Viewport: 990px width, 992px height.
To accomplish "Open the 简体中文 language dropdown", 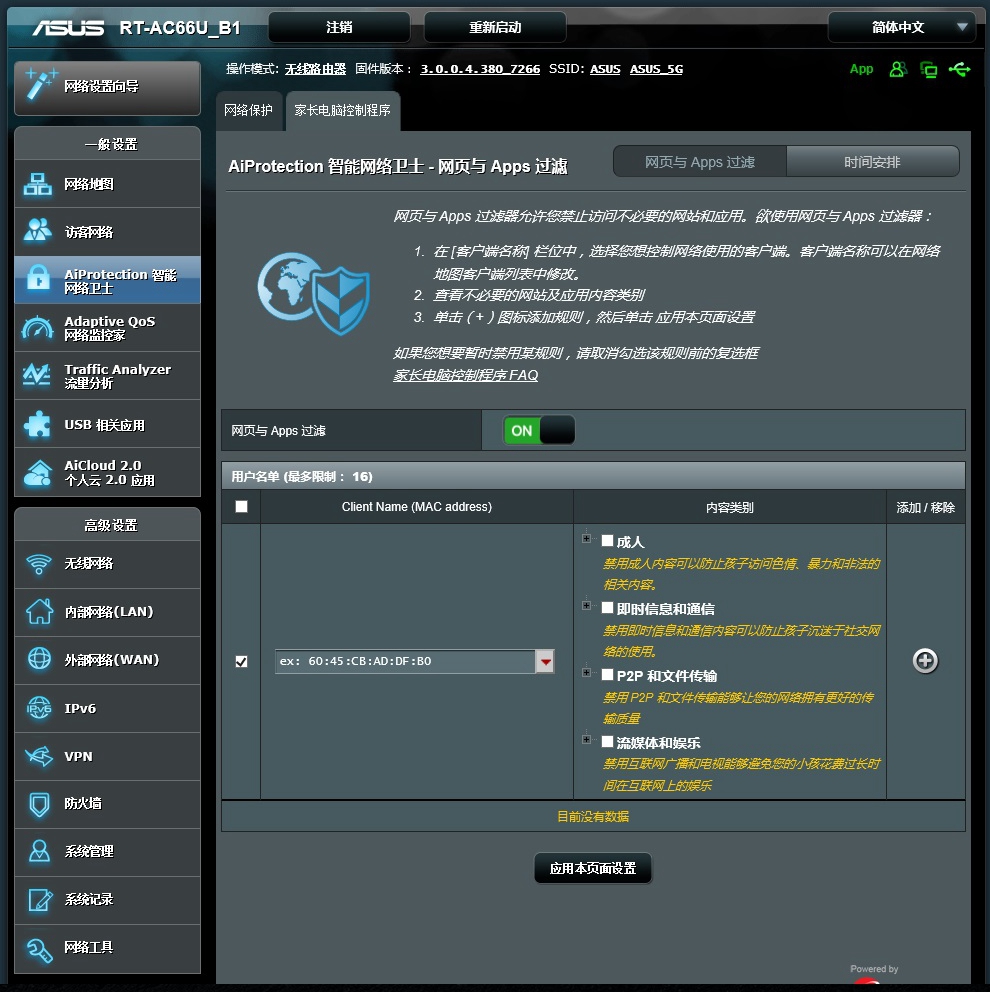I will 901,27.
